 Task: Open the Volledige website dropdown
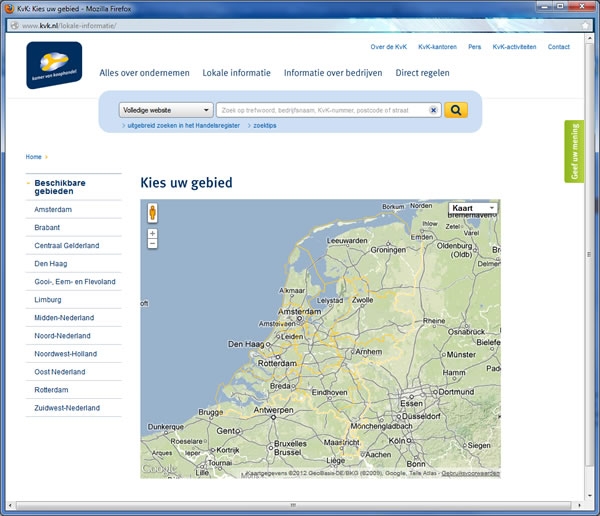[x=165, y=110]
